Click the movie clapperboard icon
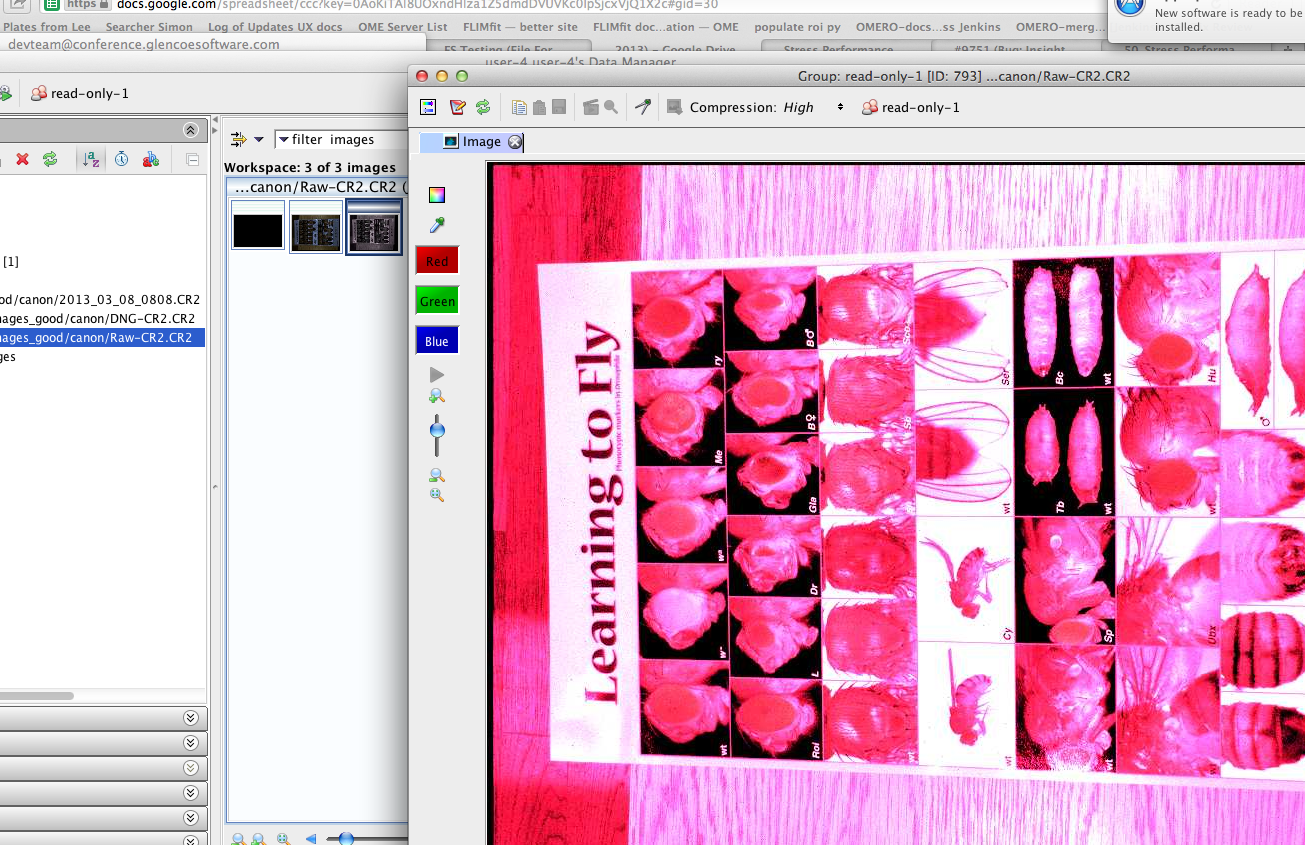Image resolution: width=1305 pixels, height=845 pixels. [590, 107]
